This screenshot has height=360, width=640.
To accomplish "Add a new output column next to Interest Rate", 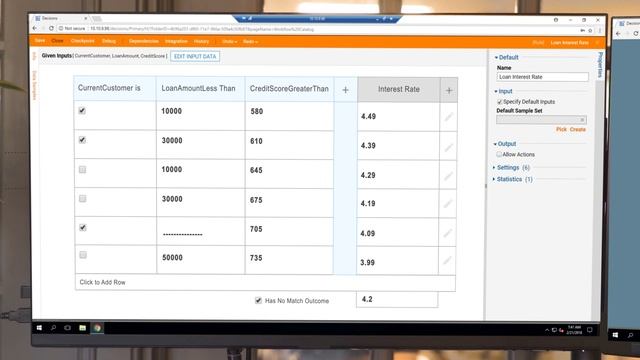I will point(449,90).
